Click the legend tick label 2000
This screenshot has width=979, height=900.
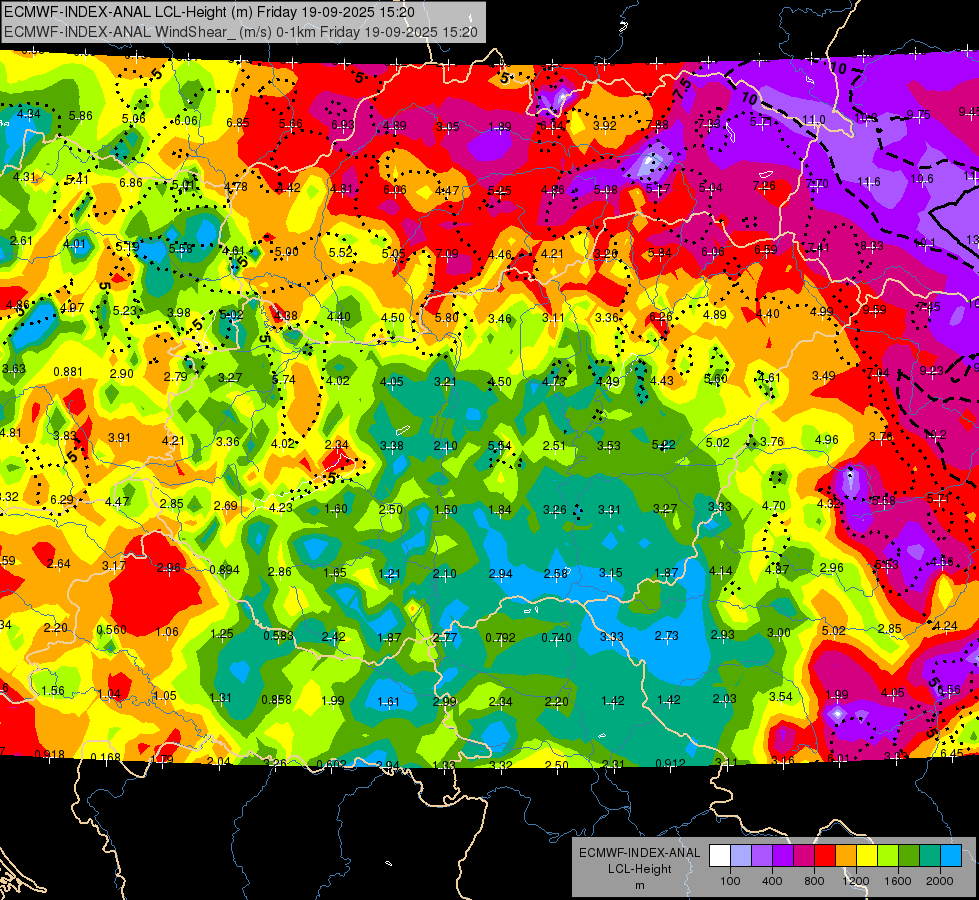pyautogui.click(x=940, y=881)
